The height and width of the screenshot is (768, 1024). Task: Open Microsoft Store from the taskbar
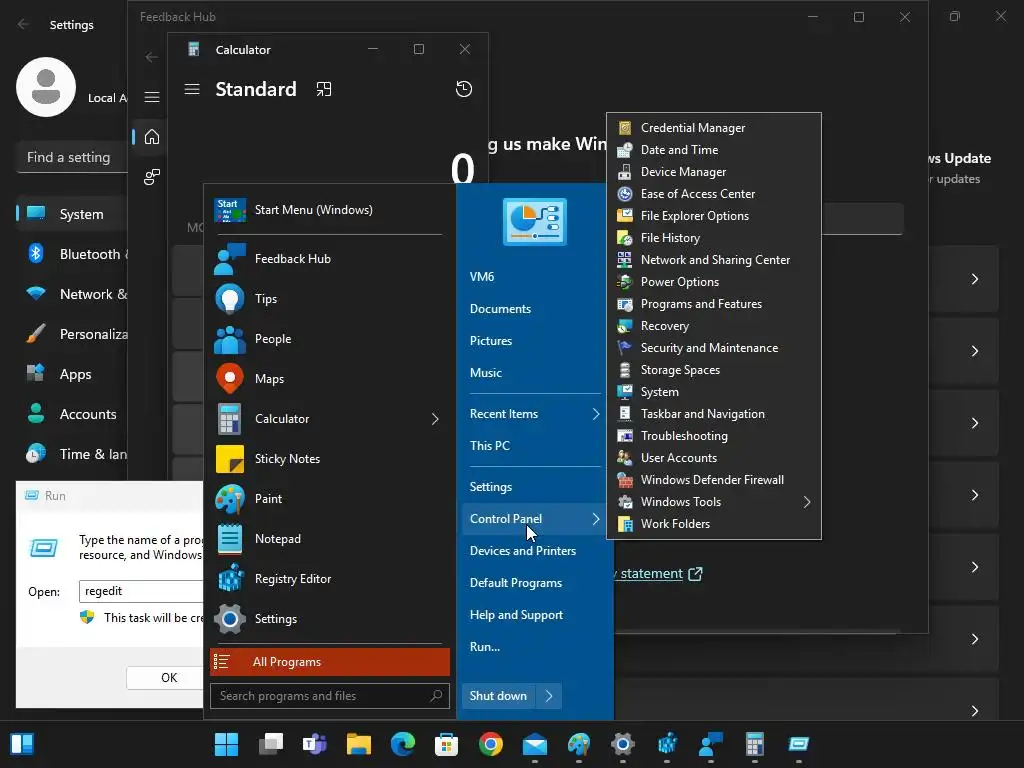click(447, 744)
